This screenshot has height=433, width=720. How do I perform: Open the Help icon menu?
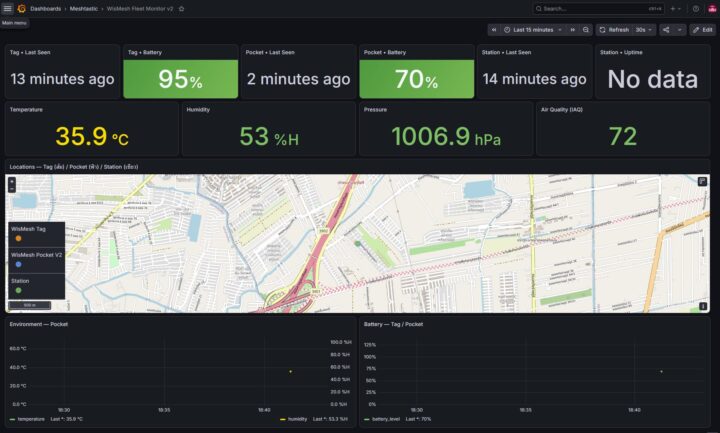(x=696, y=9)
